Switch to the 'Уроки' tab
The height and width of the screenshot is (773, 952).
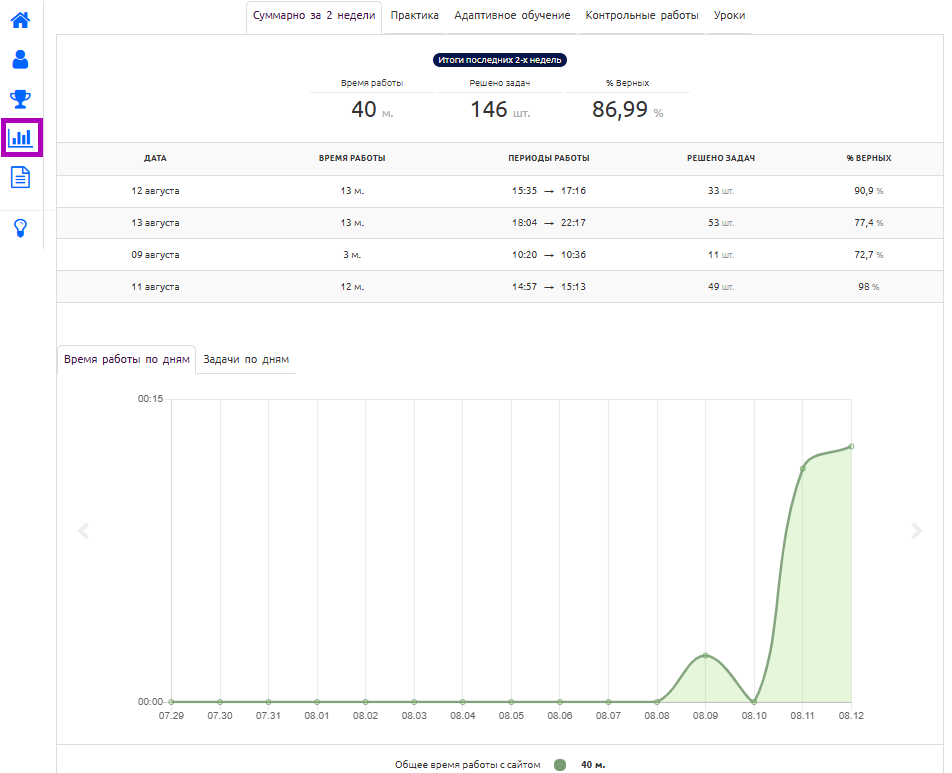click(x=729, y=16)
